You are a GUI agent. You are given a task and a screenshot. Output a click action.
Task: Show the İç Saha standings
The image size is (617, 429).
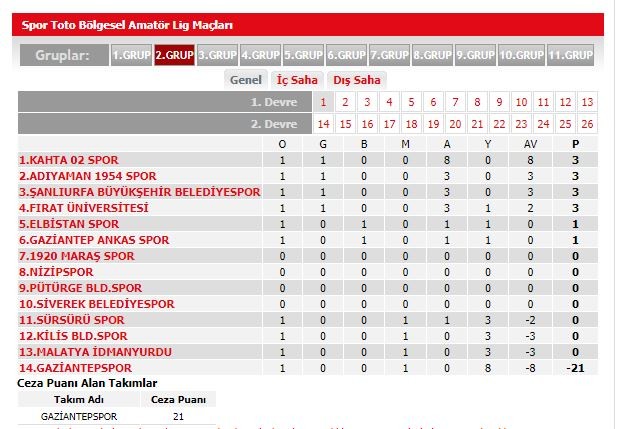click(x=297, y=80)
